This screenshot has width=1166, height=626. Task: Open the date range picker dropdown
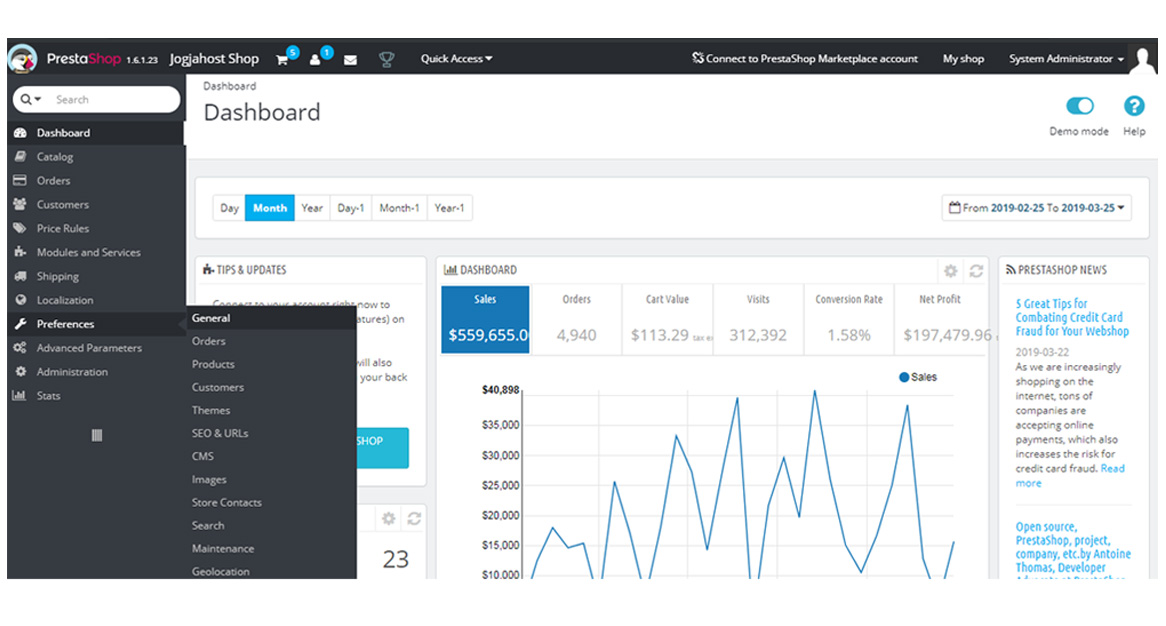pyautogui.click(x=1037, y=208)
